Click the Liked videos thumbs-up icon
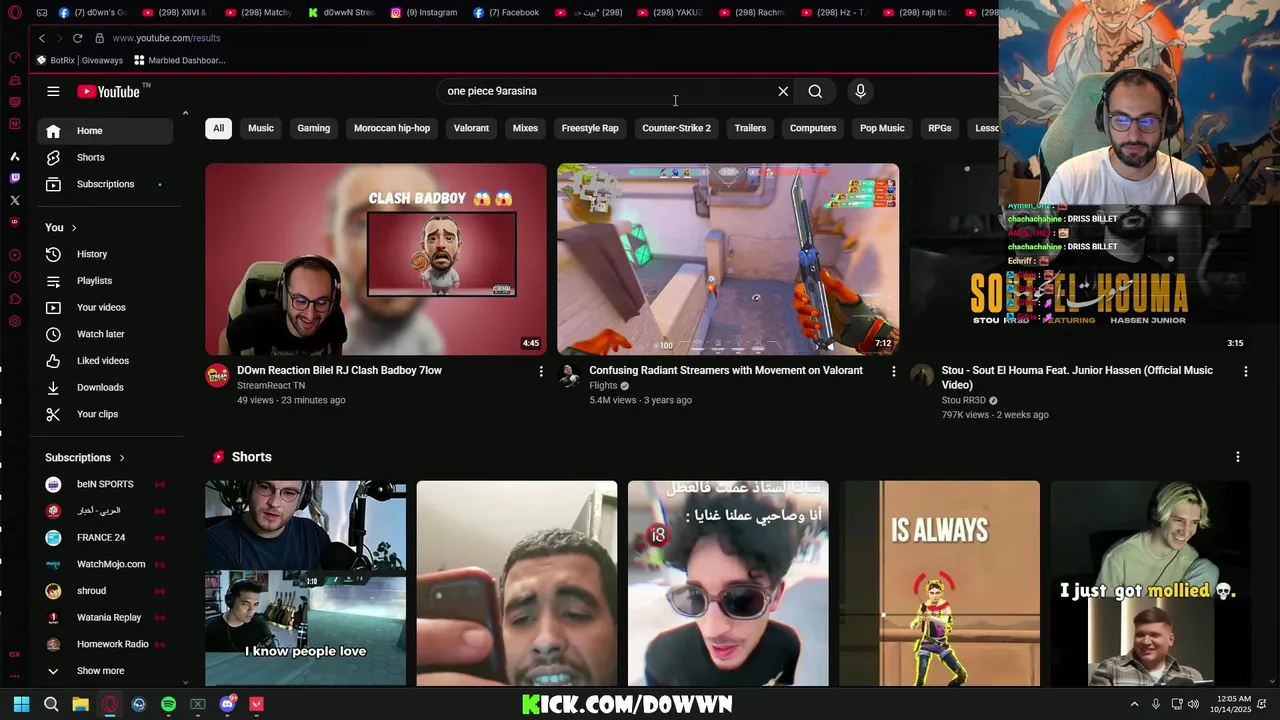Screen dimensions: 1280x720 (x=53, y=361)
